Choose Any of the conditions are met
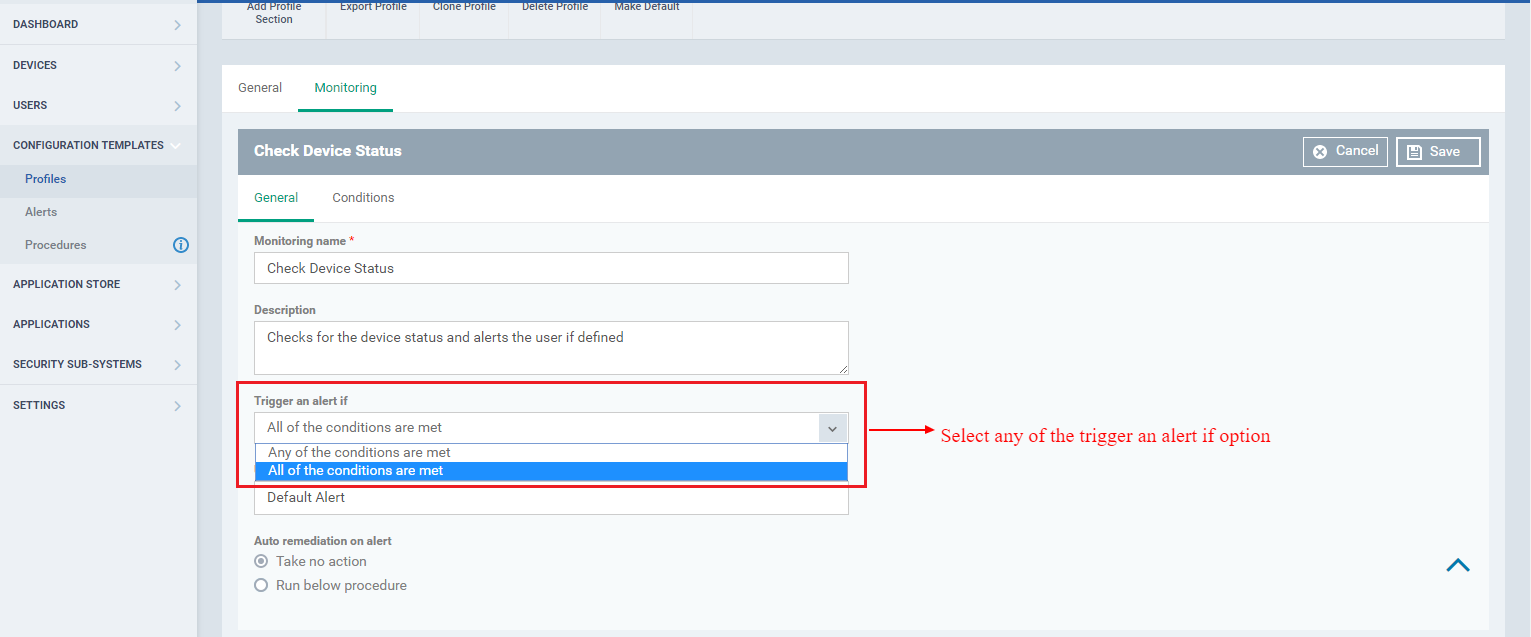This screenshot has width=1531, height=637. 551,453
